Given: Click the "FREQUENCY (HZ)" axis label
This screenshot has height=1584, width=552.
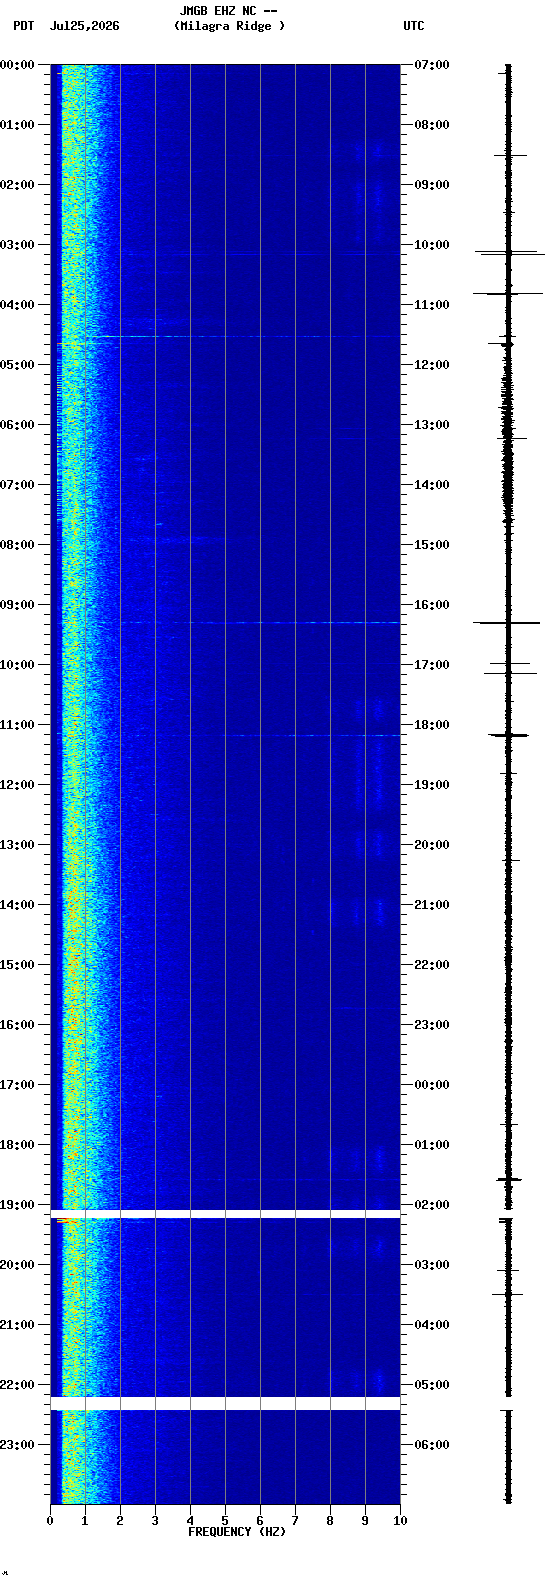Looking at the screenshot, I should pos(237,1532).
